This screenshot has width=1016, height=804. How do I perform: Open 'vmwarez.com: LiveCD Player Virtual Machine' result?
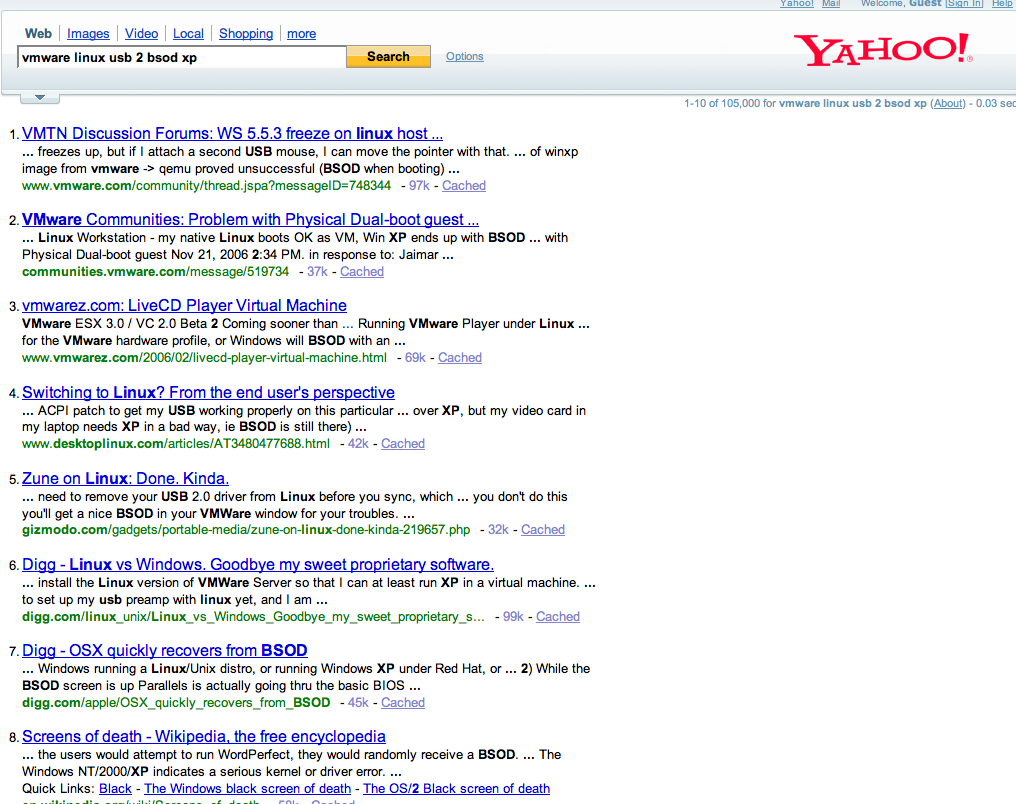tap(184, 306)
